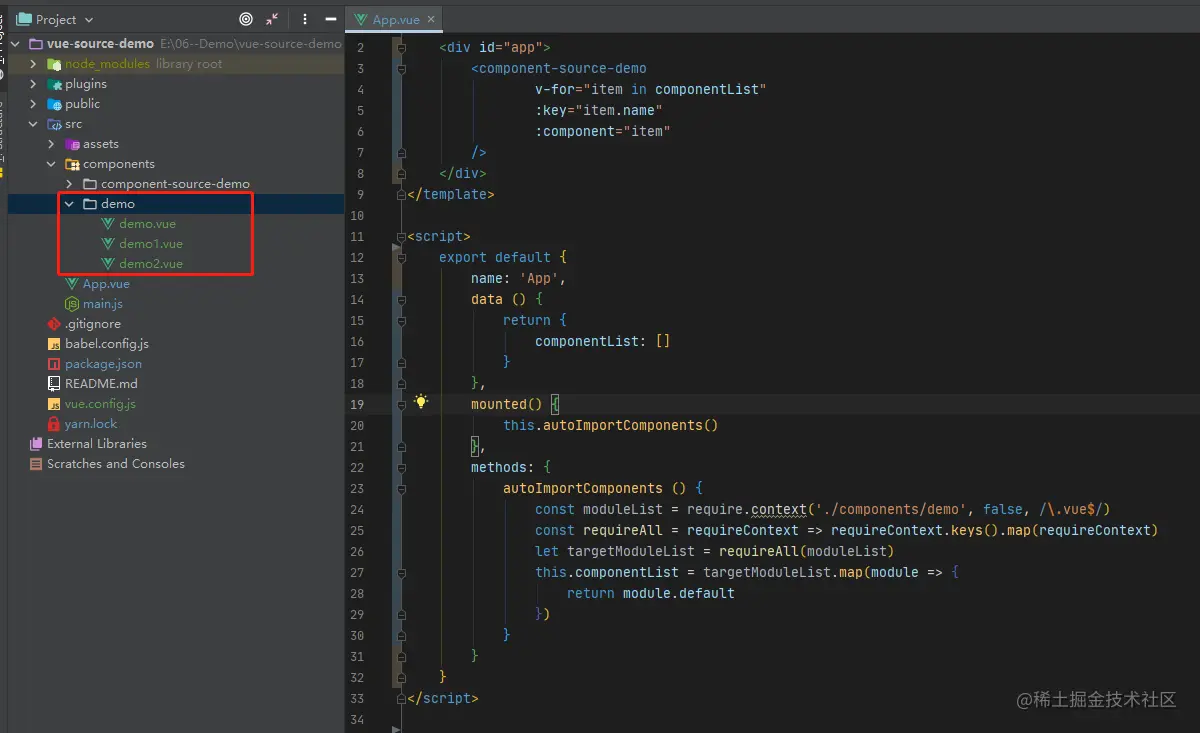The image size is (1200, 733).
Task: Click the folder icon of src
Action: coord(54,124)
